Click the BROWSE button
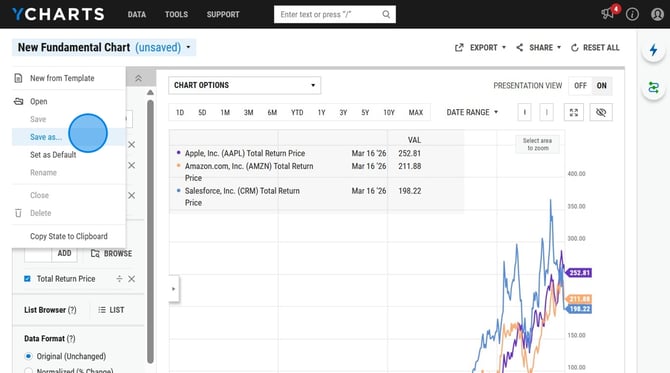The width and height of the screenshot is (670, 373). [112, 253]
